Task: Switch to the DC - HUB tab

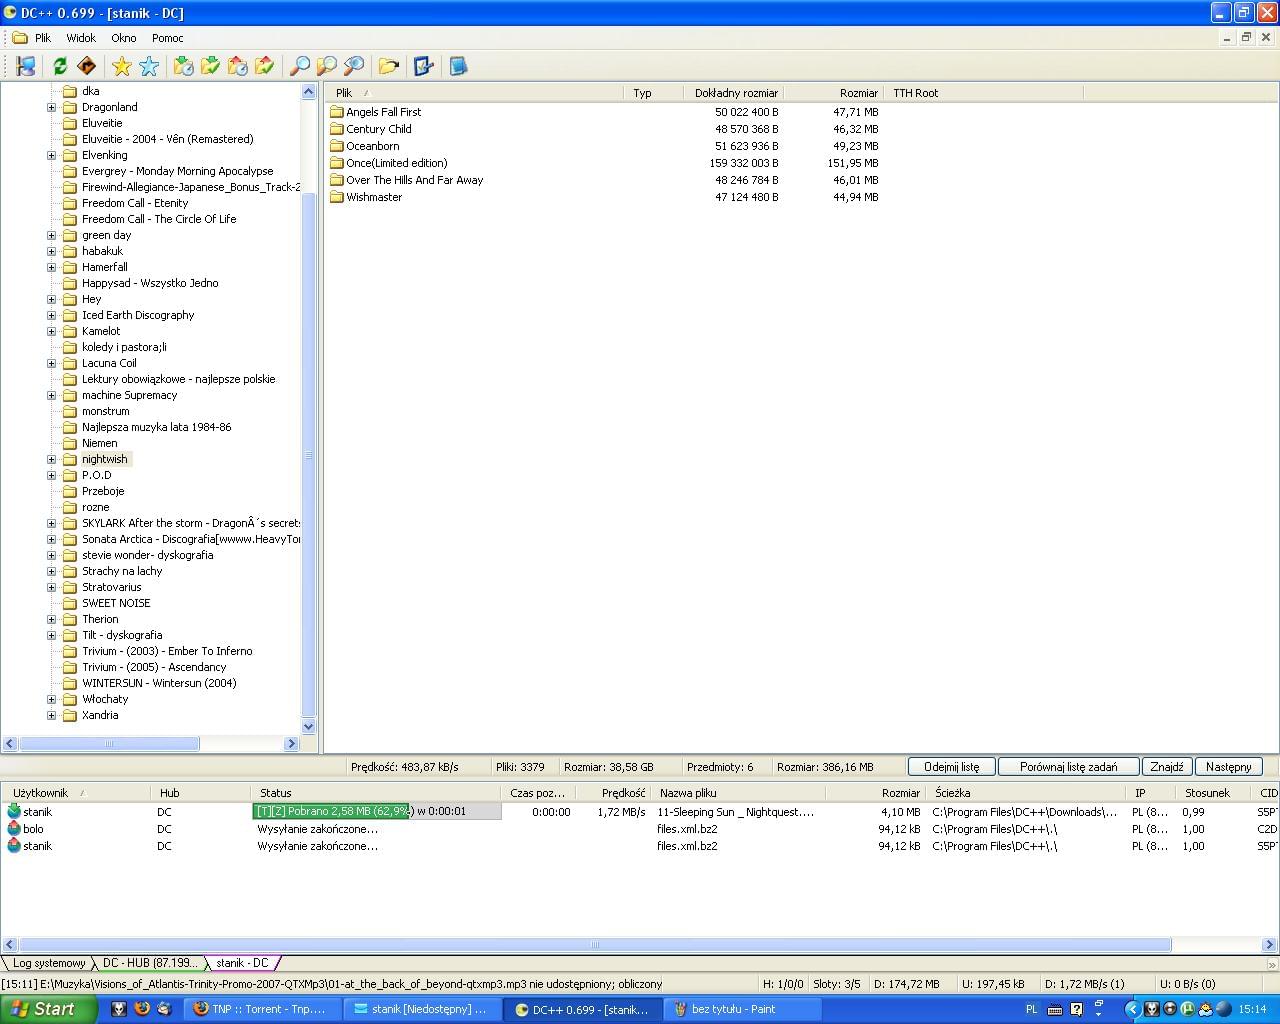Action: click(x=150, y=963)
